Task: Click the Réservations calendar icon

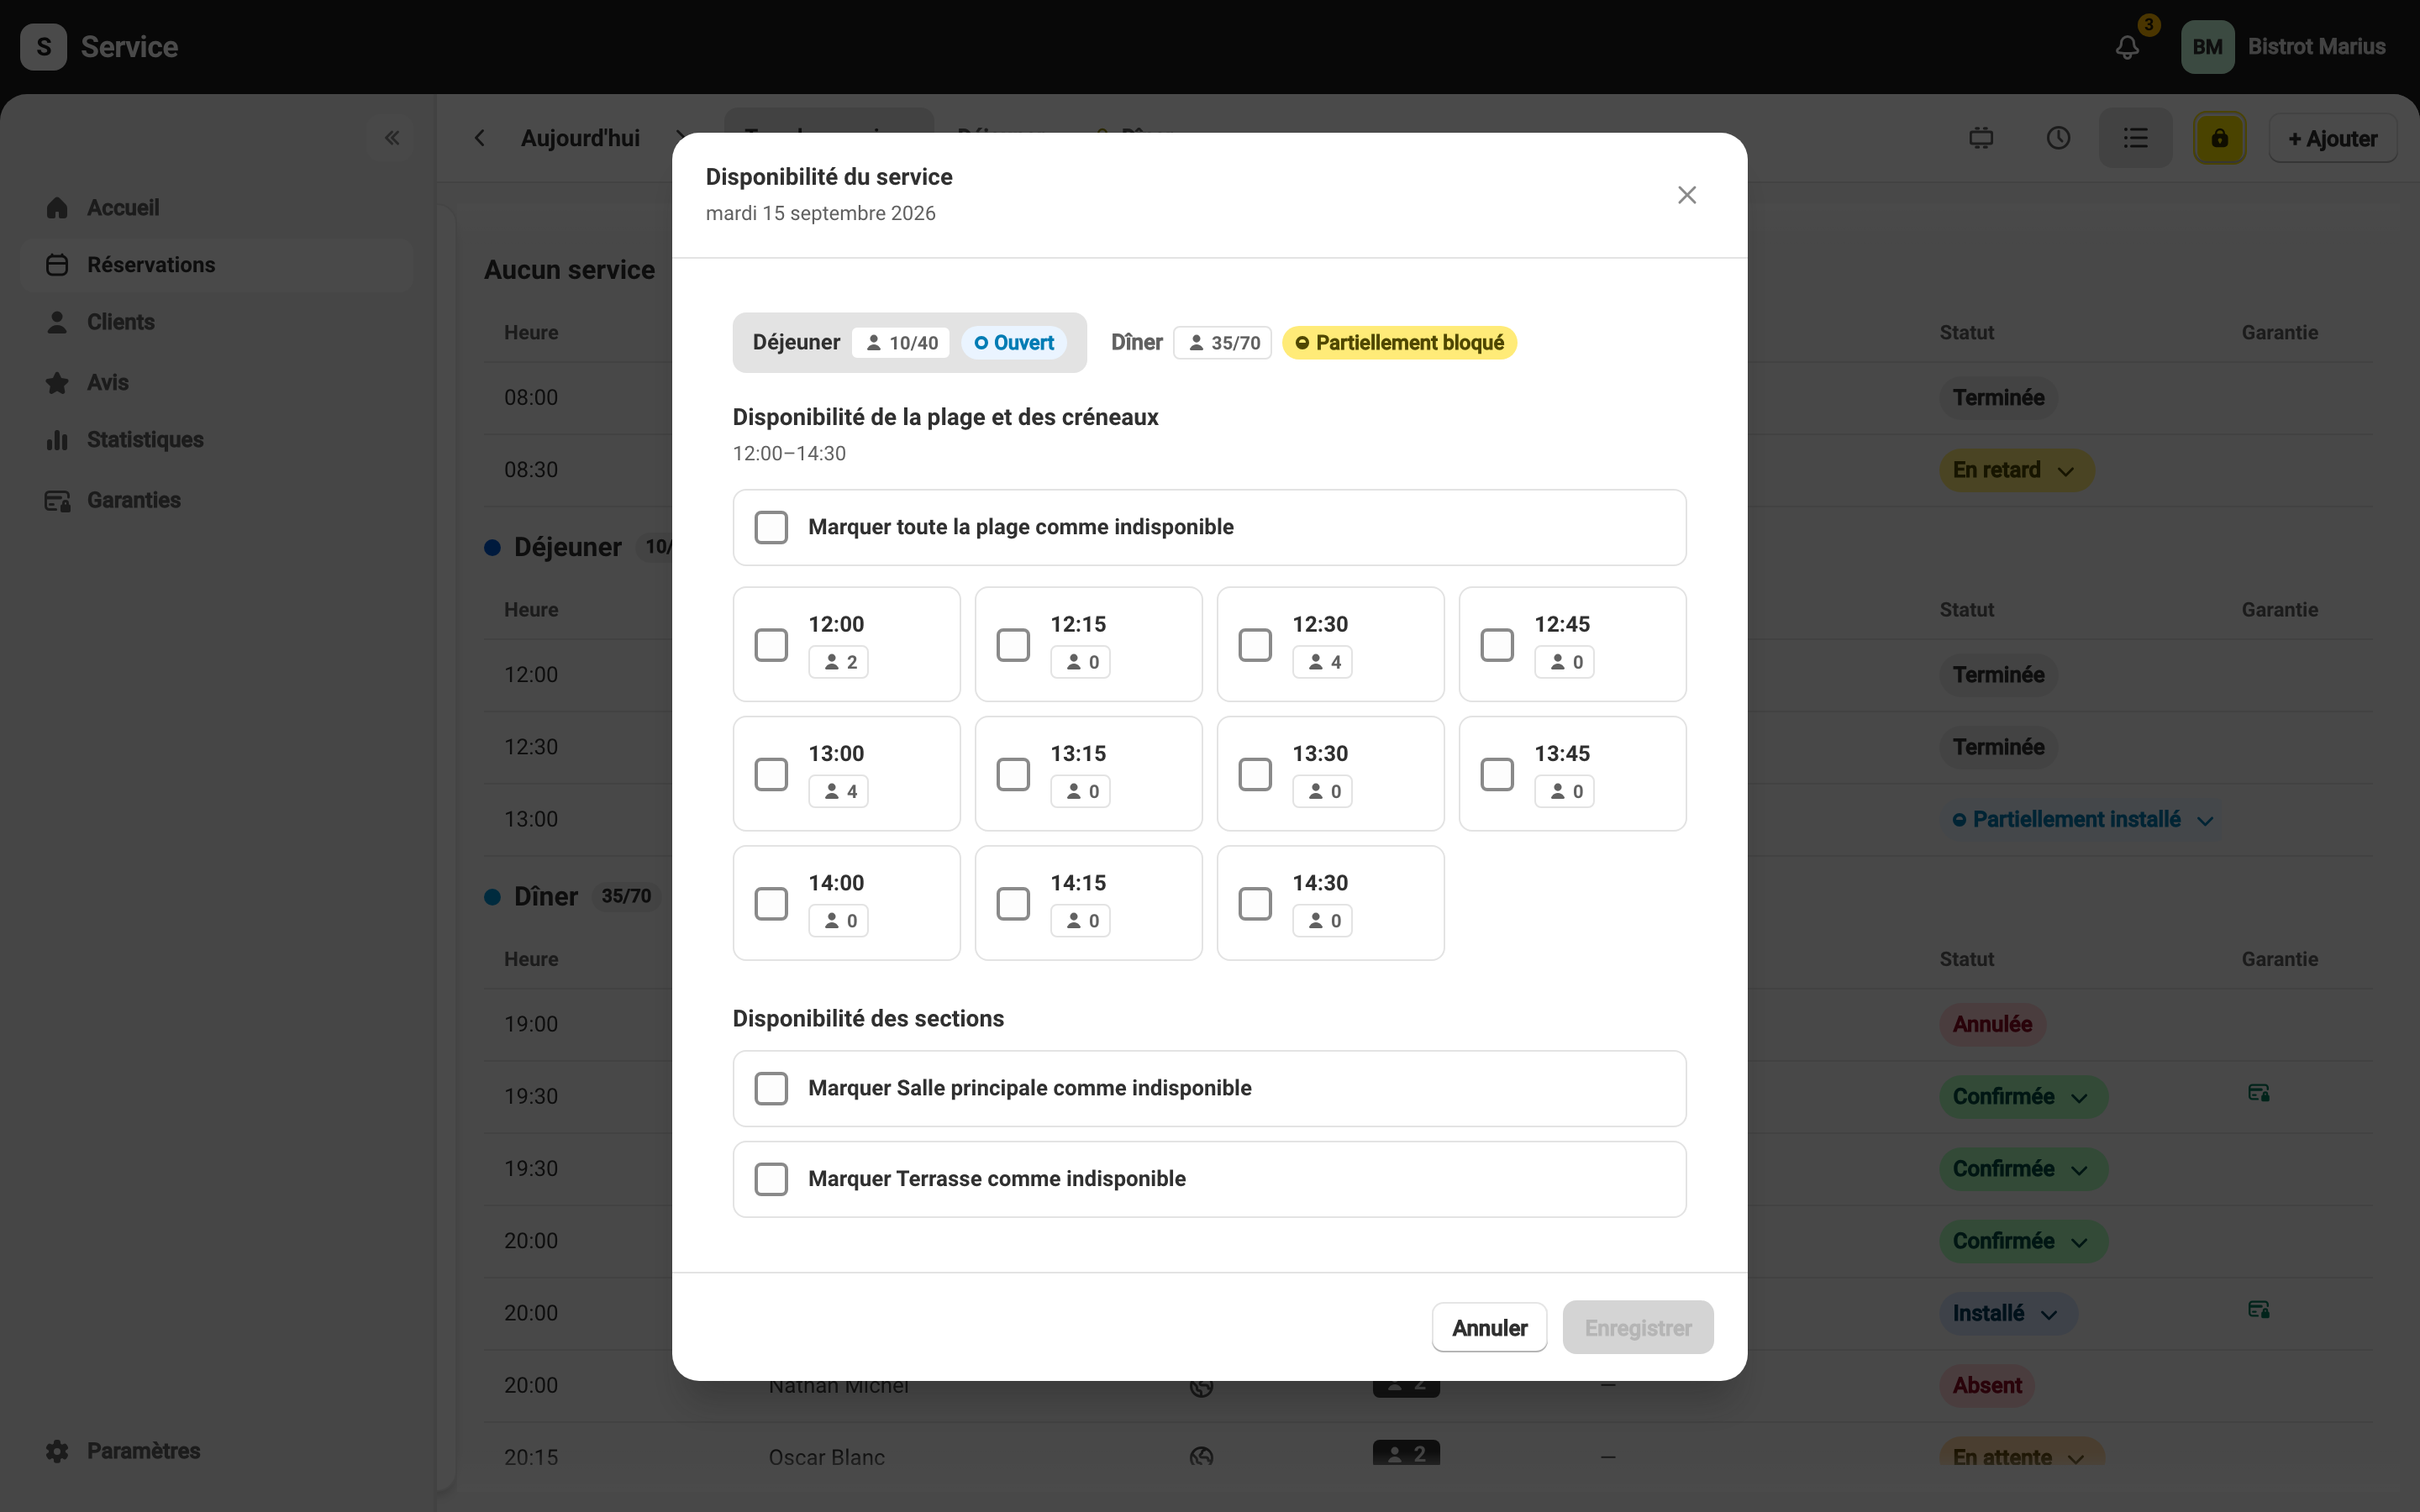Action: pyautogui.click(x=57, y=265)
